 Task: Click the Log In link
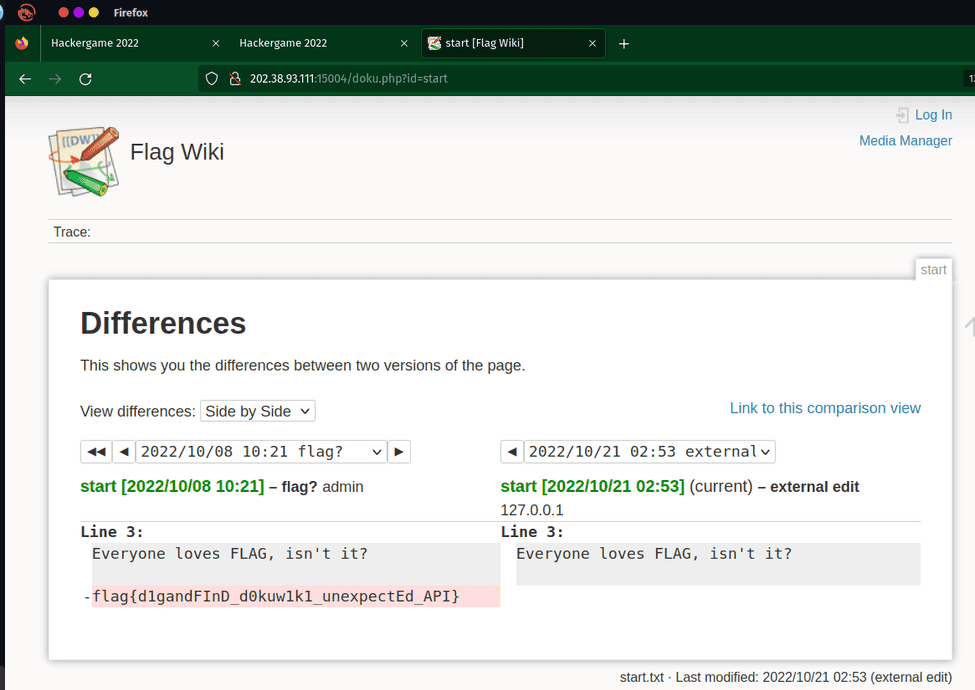[x=932, y=115]
